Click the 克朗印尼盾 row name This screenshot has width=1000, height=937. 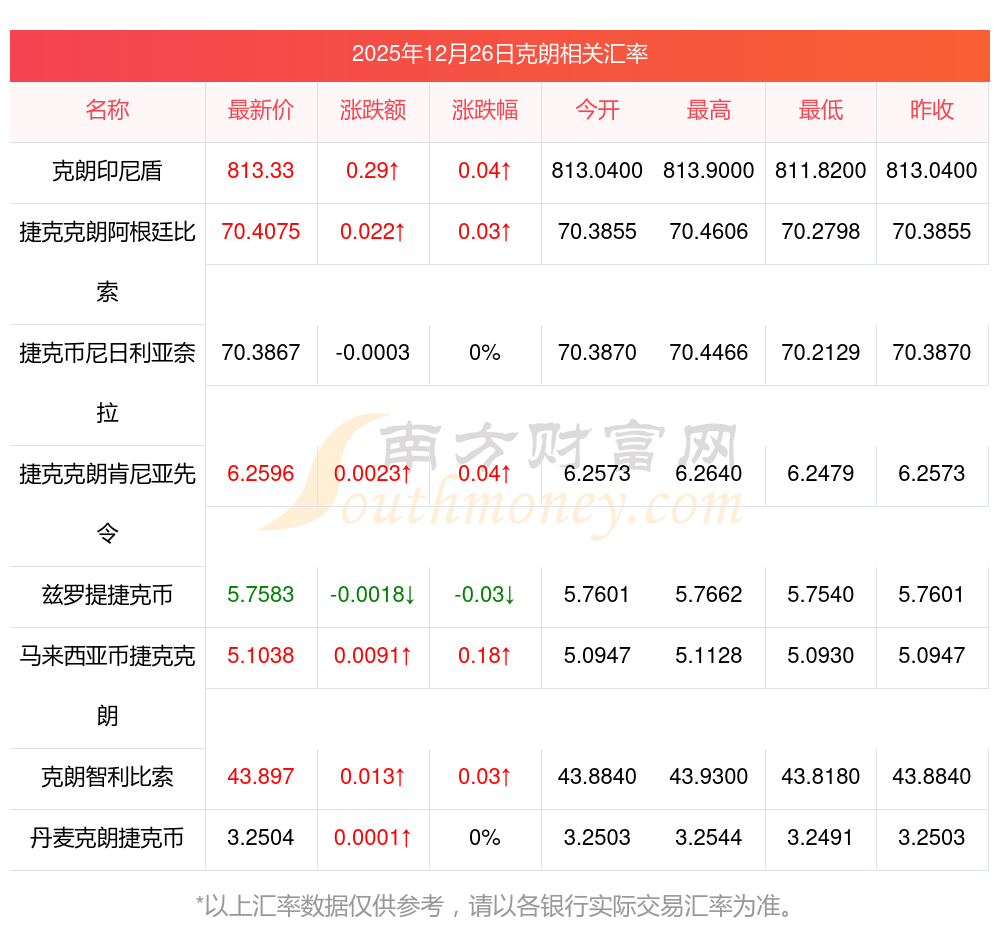tap(107, 171)
